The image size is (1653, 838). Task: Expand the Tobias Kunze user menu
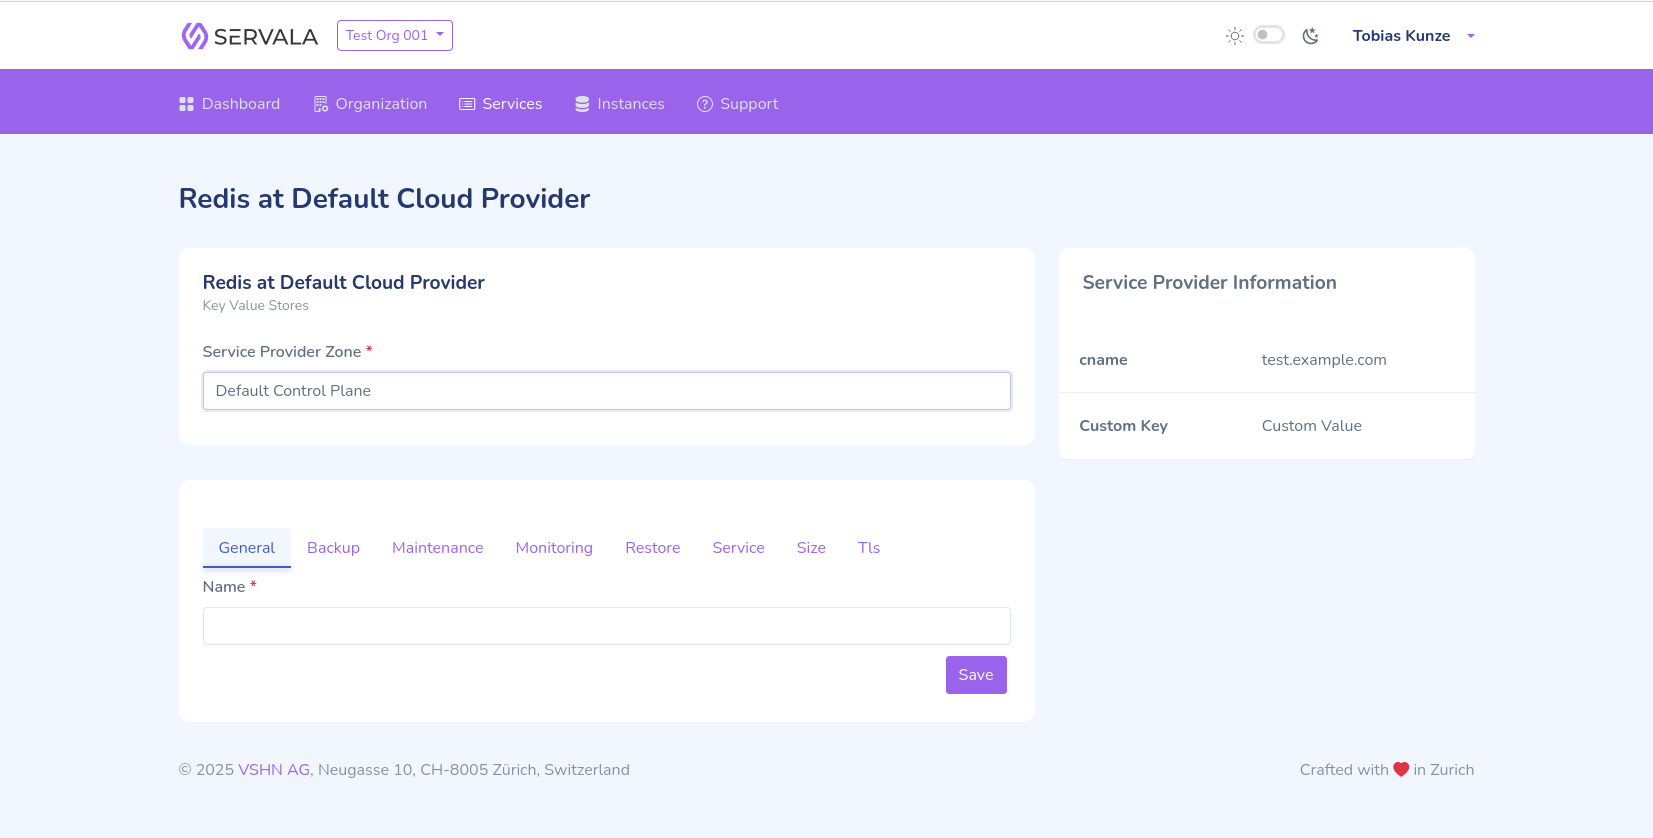click(x=1413, y=36)
